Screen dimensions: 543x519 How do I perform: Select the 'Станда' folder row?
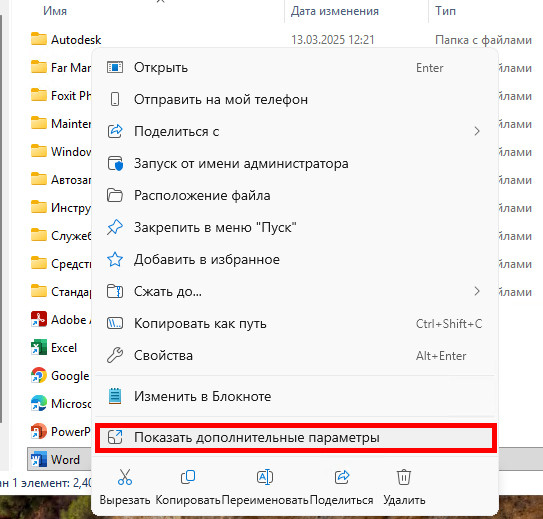pyautogui.click(x=61, y=292)
